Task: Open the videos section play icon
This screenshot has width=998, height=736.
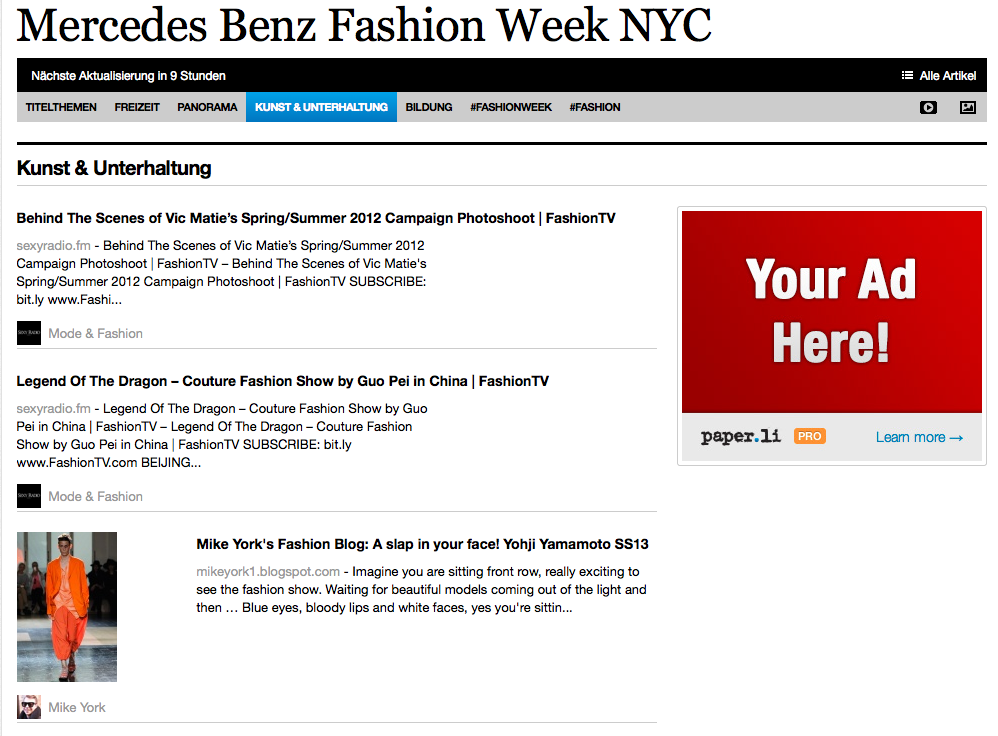Action: point(928,107)
